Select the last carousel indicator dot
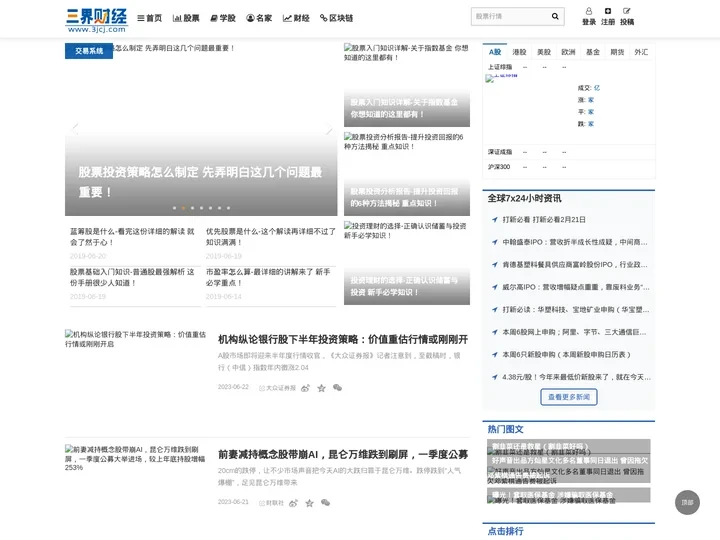Viewport: 720px width, 540px height. 228,208
